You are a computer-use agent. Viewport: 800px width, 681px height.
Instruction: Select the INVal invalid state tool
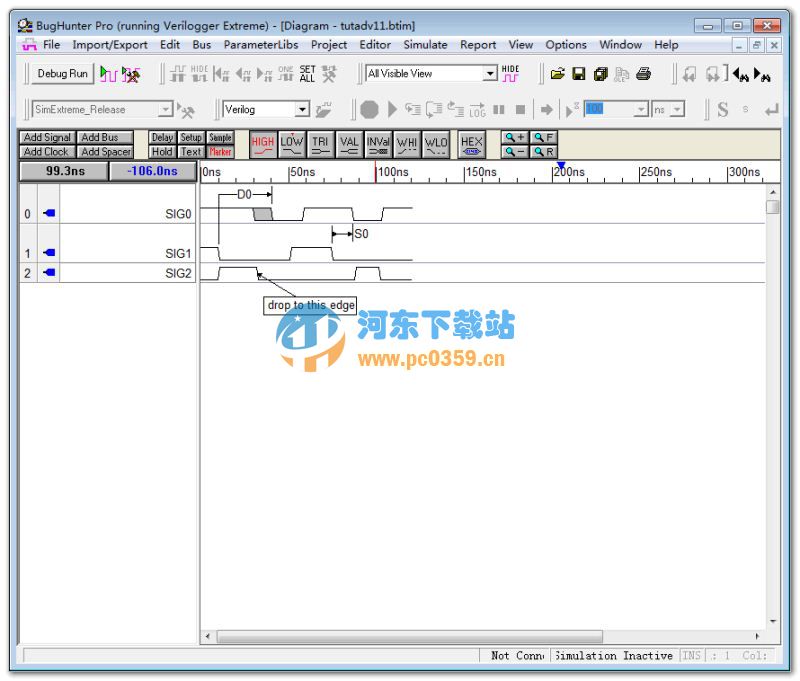click(x=377, y=144)
